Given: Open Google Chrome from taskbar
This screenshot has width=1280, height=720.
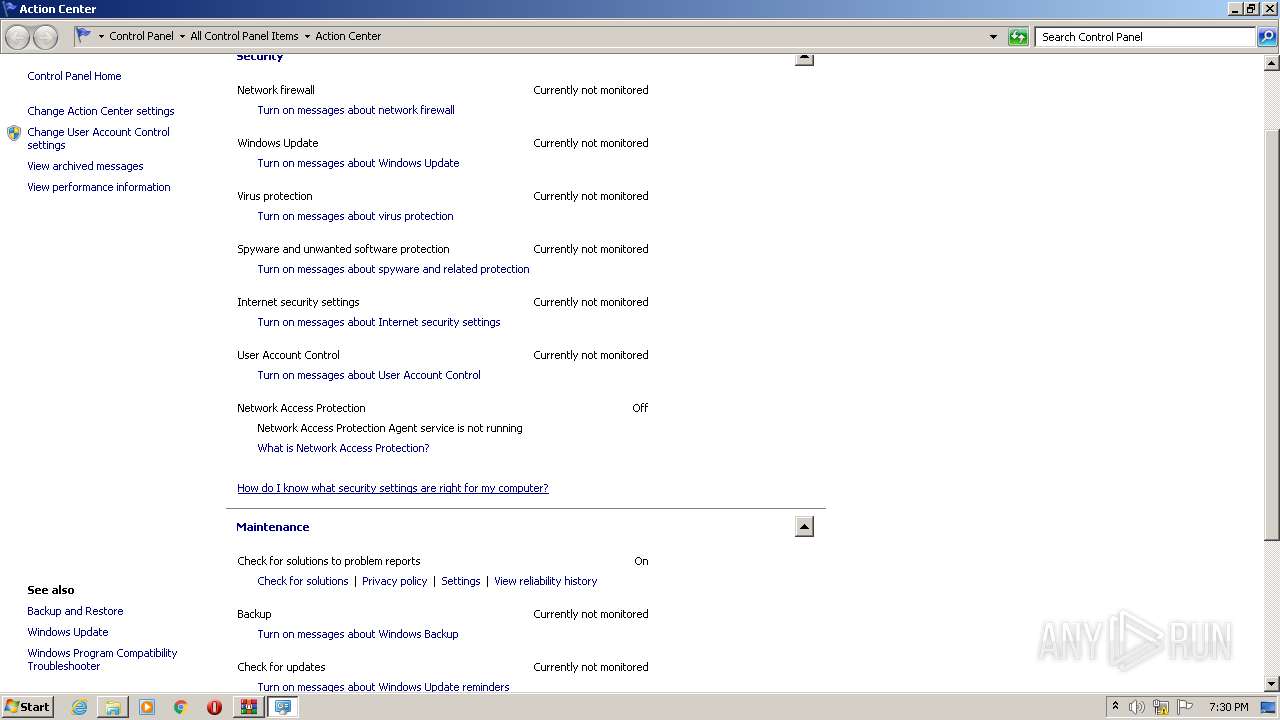Looking at the screenshot, I should (180, 707).
